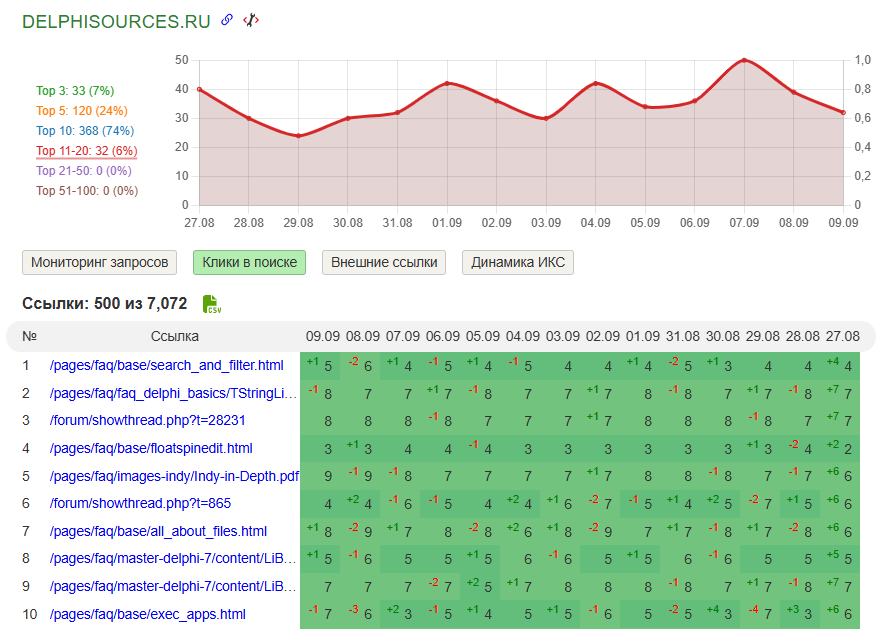Click the red code icon near title
Image resolution: width=882 pixels, height=637 pixels.
click(251, 20)
